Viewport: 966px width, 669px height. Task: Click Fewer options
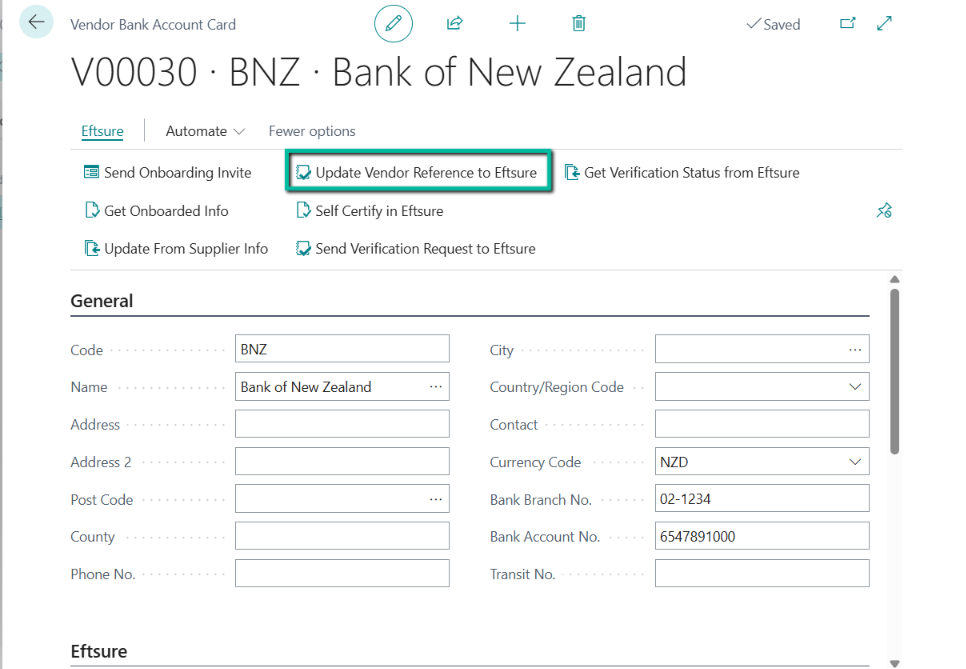(312, 131)
